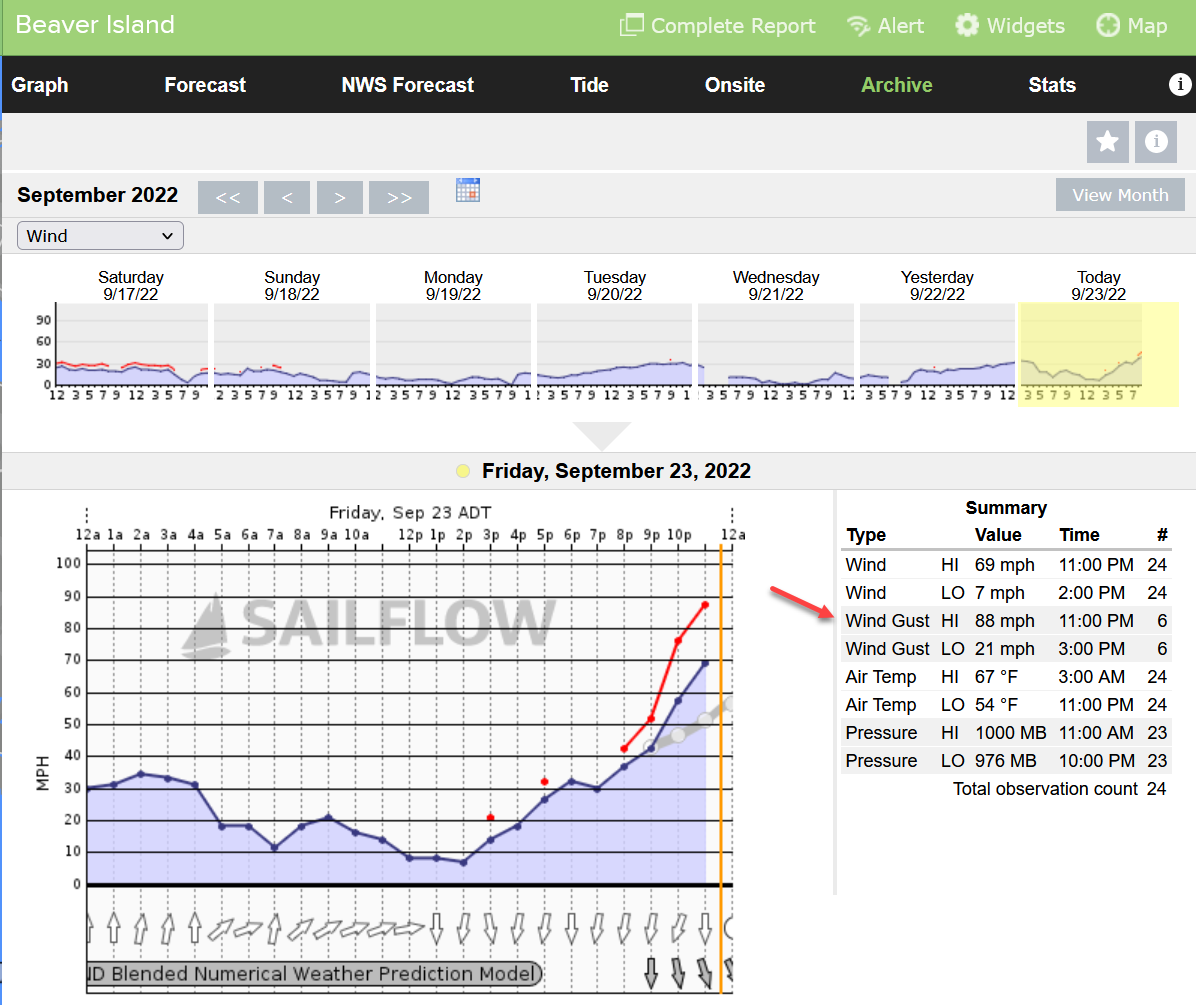Open the calendar date picker icon
The height and width of the screenshot is (1005, 1196).
click(468, 190)
